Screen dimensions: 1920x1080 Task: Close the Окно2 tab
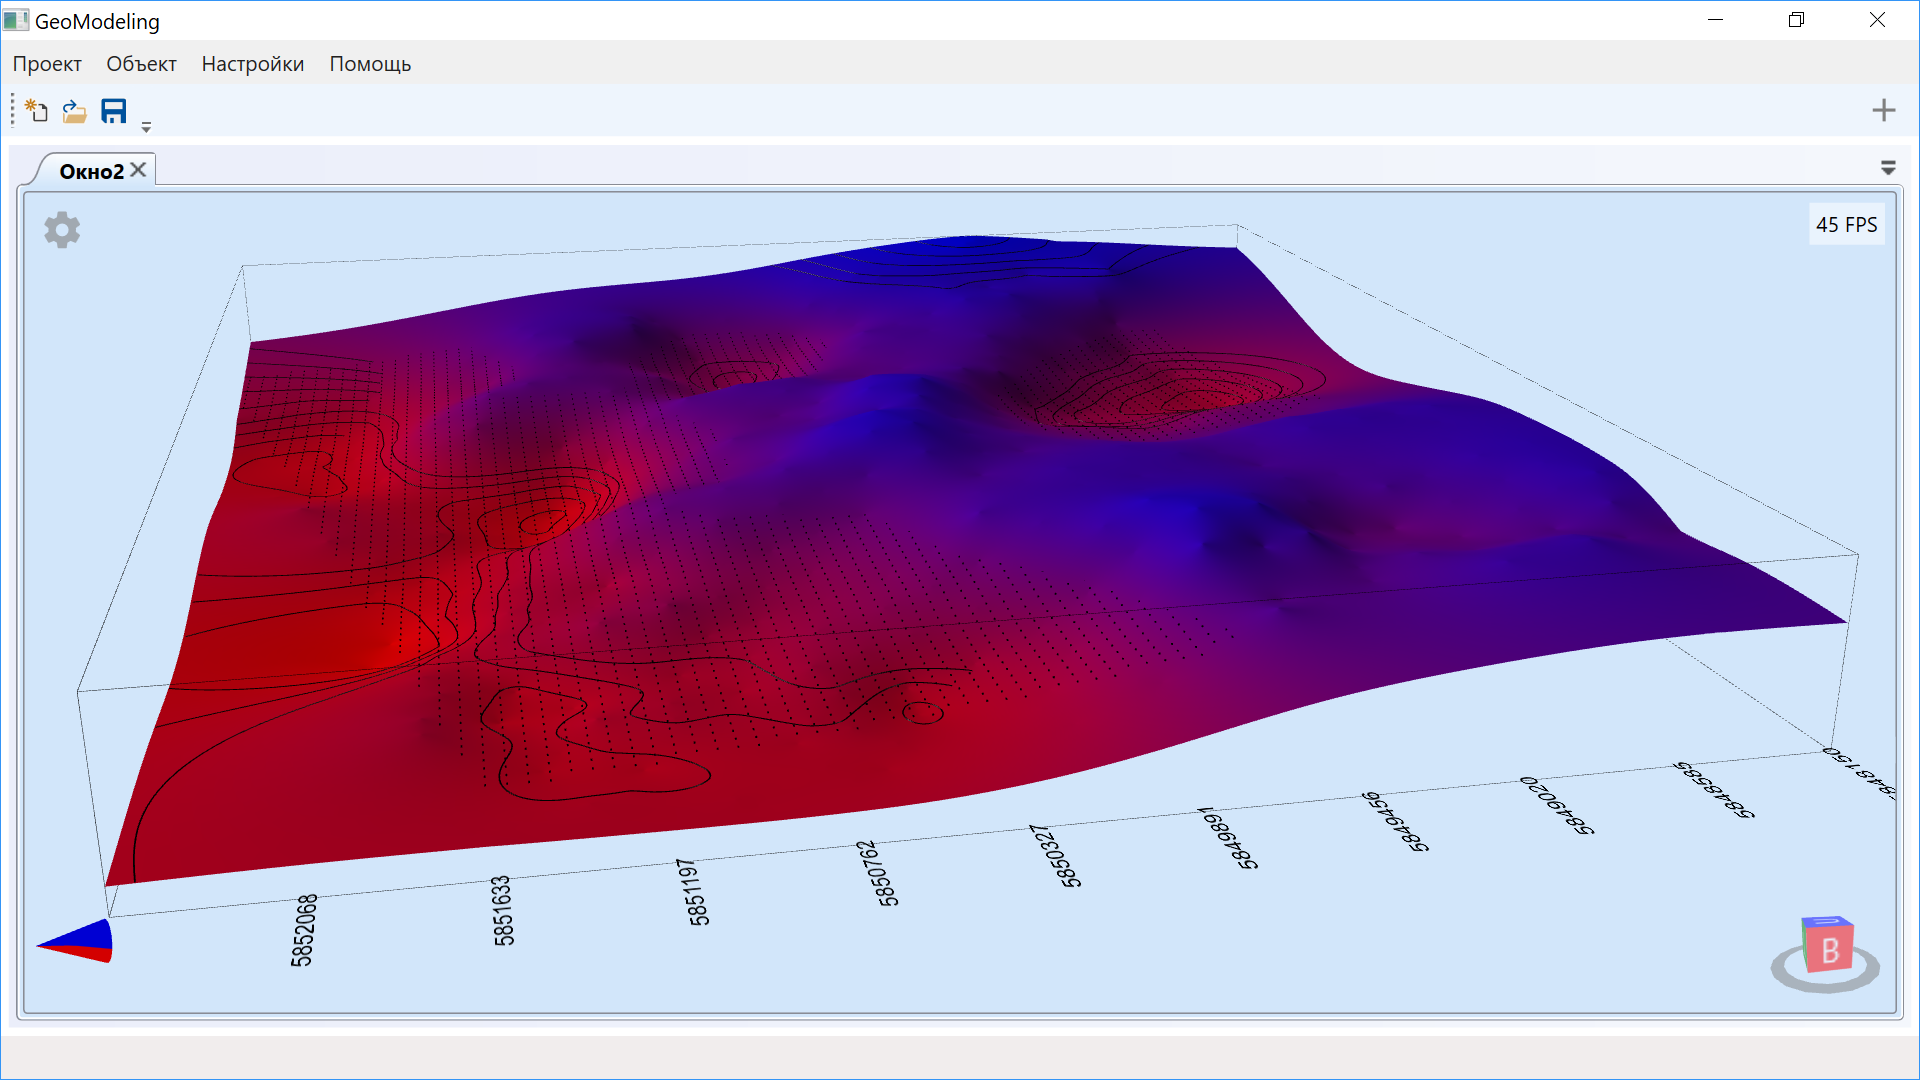point(139,170)
